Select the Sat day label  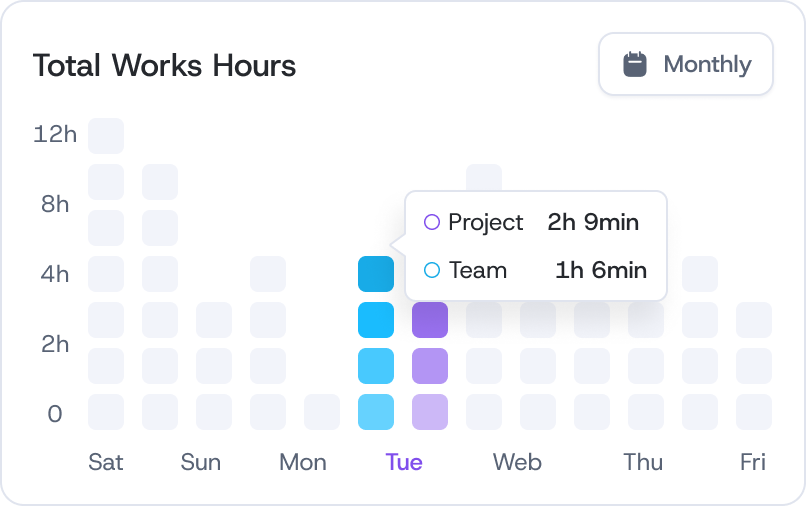click(x=106, y=462)
